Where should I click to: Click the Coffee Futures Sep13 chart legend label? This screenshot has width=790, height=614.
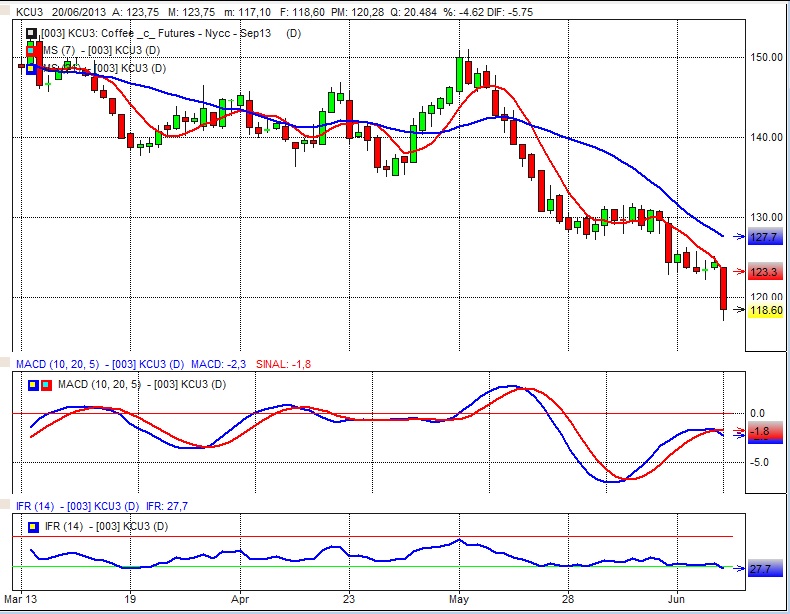[x=160, y=34]
